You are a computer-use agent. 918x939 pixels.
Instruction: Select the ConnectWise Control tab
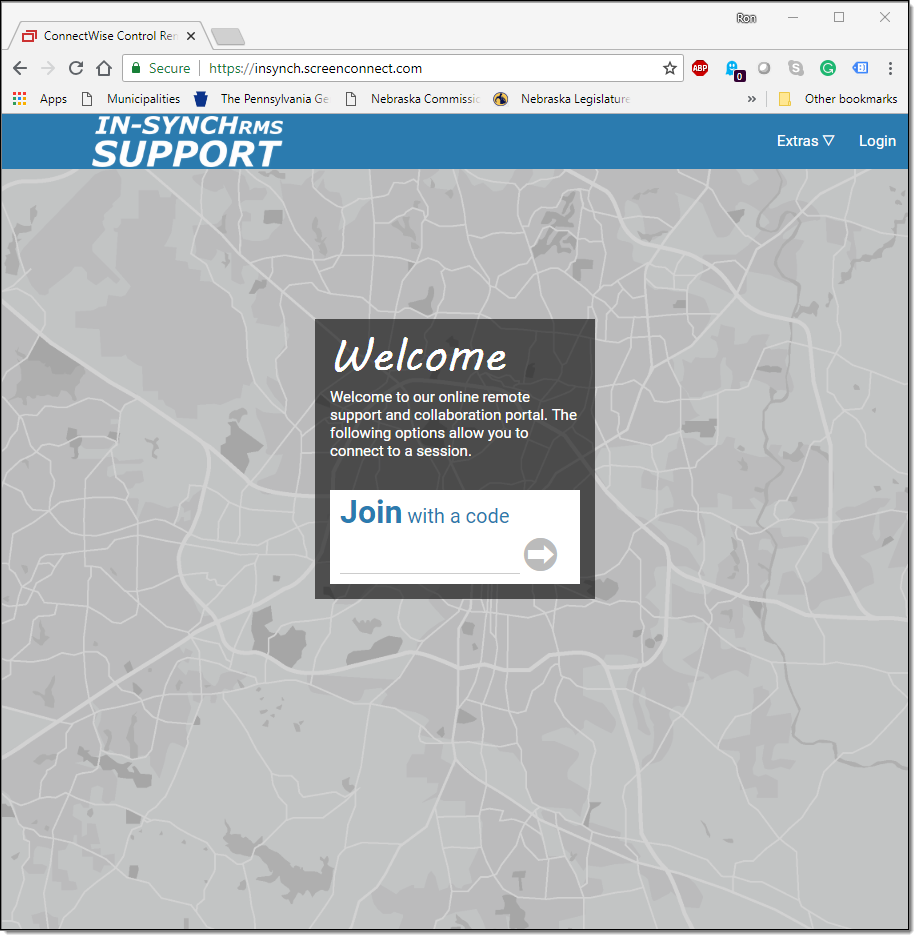click(x=110, y=36)
